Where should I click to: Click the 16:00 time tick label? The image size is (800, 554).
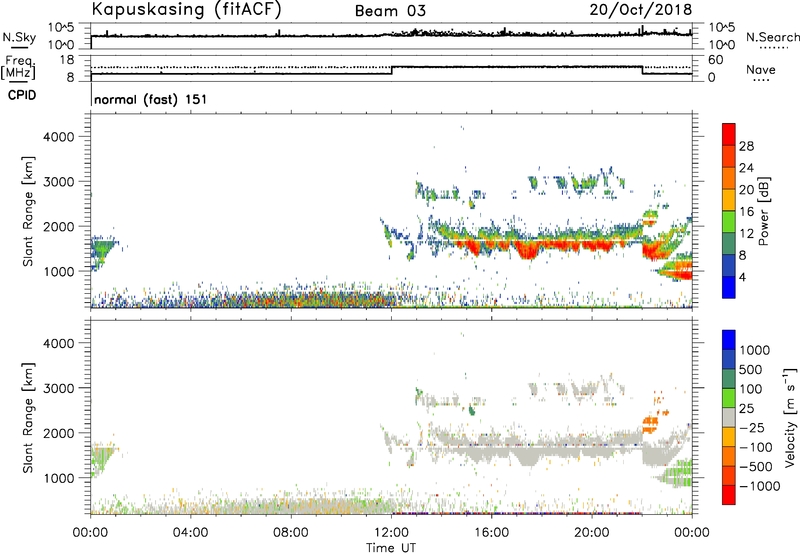point(491,533)
